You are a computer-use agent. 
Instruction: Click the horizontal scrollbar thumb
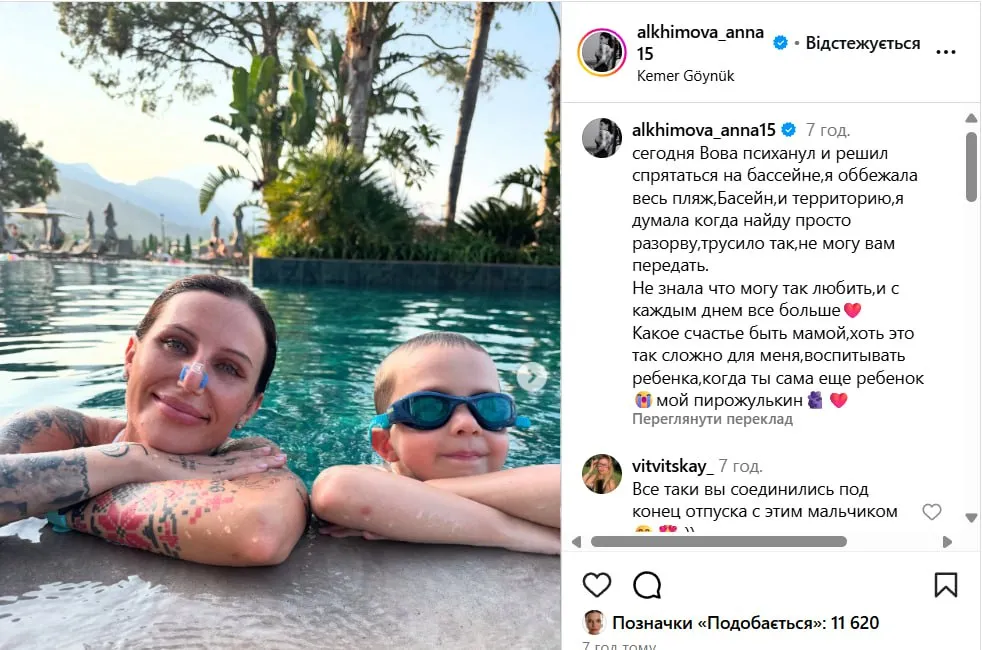pos(718,542)
